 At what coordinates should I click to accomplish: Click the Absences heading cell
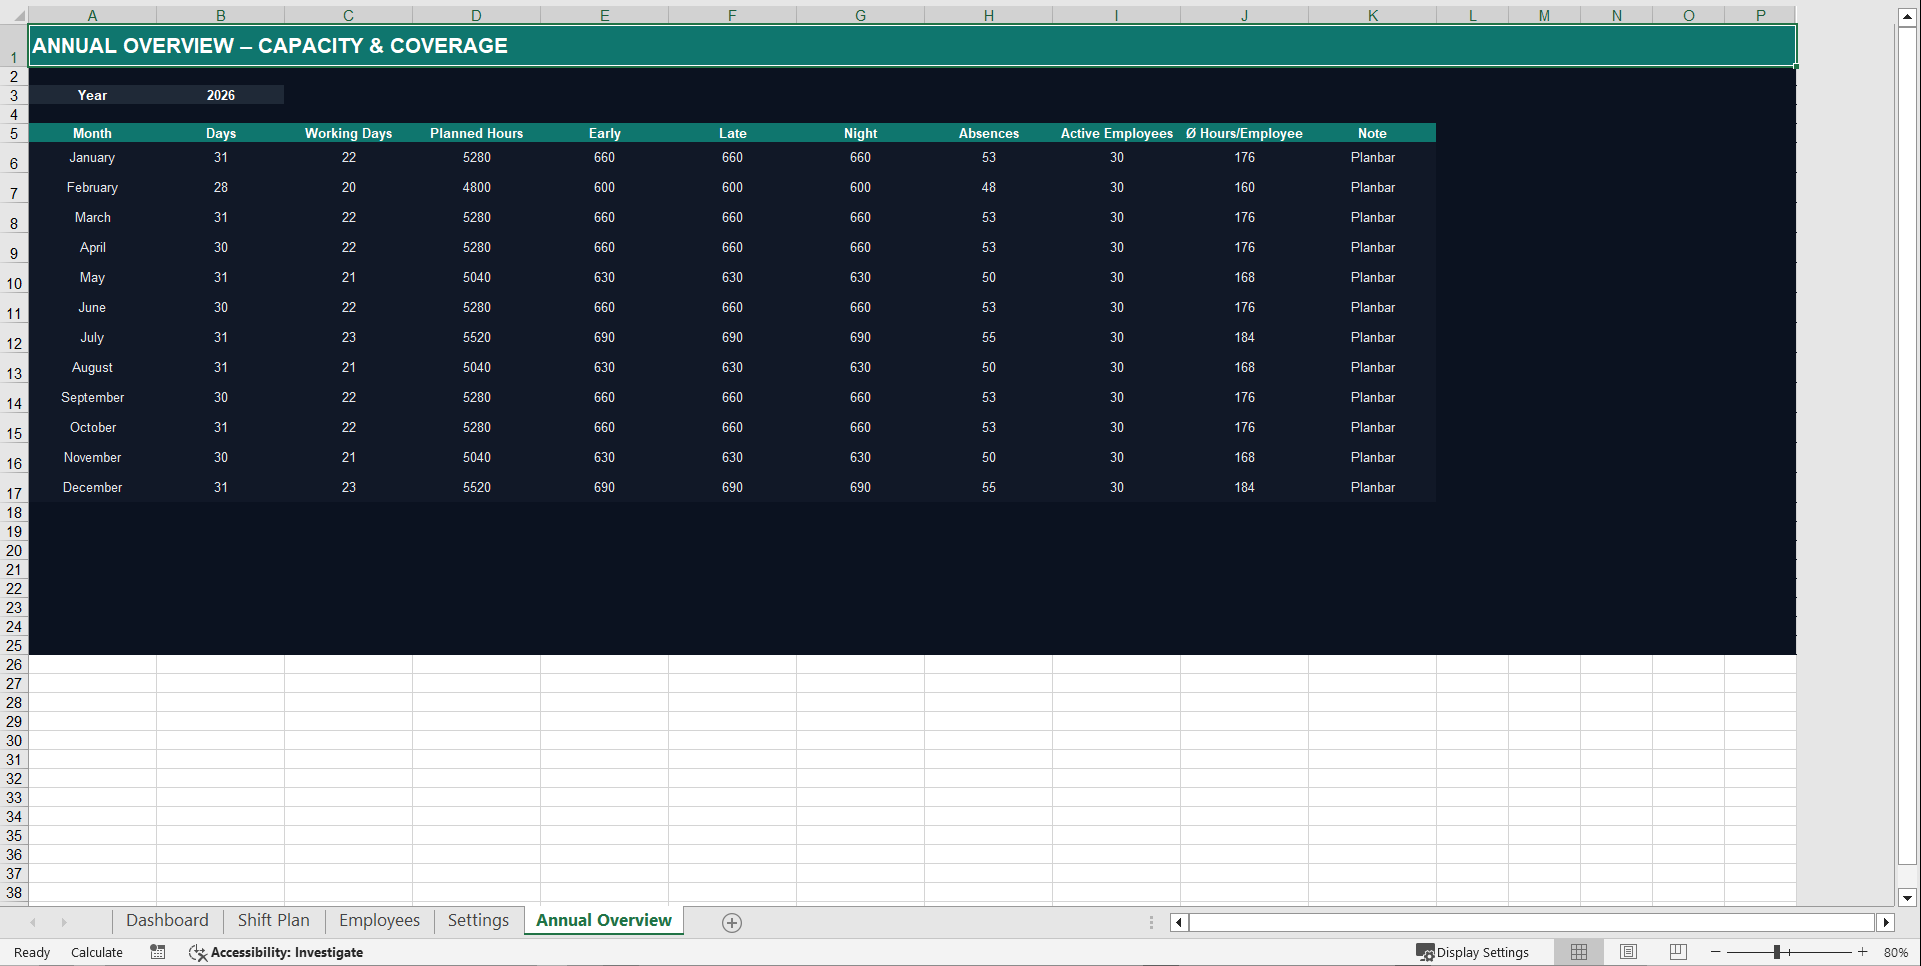tap(988, 133)
